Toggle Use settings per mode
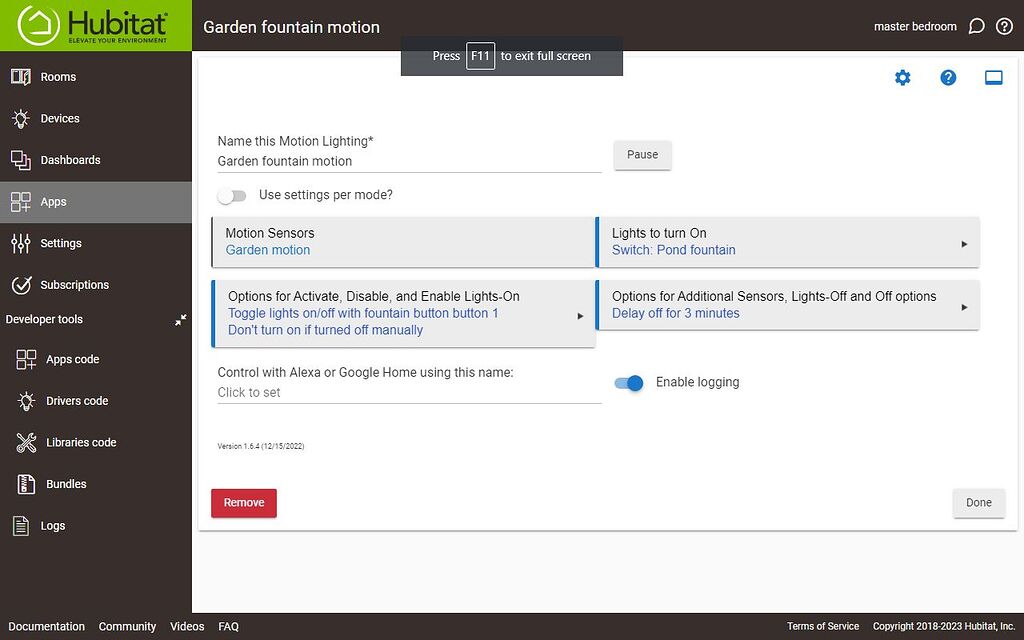The image size is (1024, 640). click(233, 196)
